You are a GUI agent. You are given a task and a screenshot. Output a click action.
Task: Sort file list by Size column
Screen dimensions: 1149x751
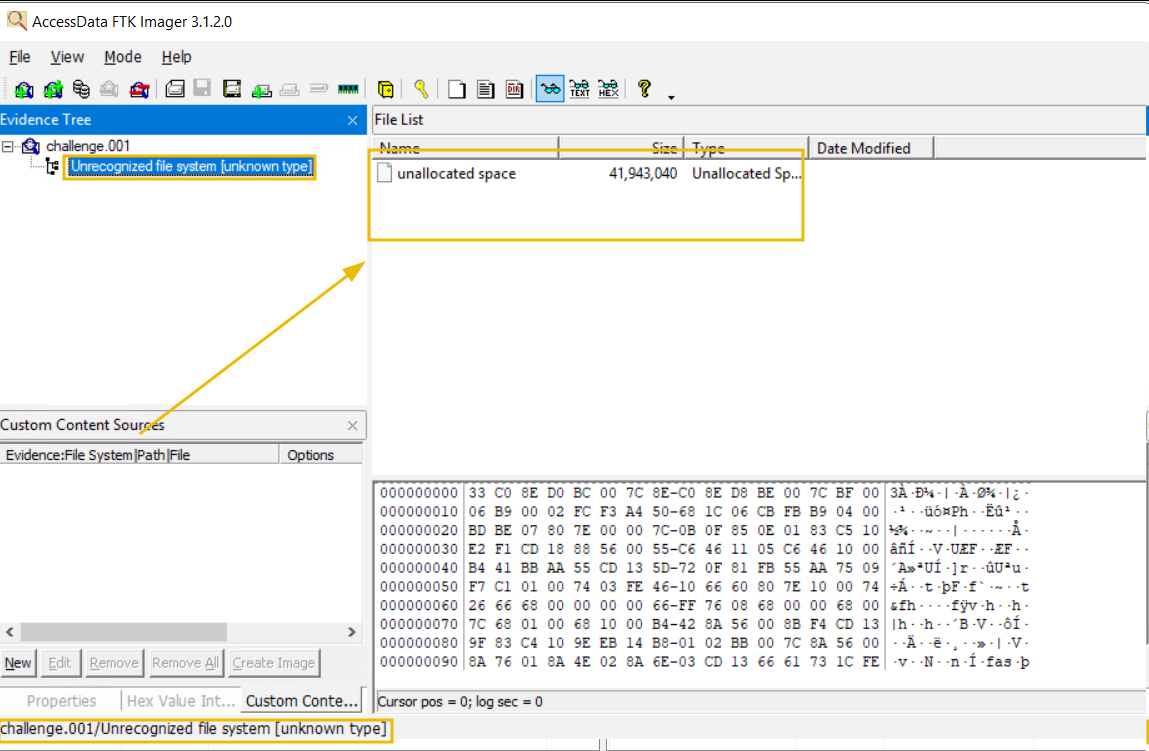[x=621, y=148]
